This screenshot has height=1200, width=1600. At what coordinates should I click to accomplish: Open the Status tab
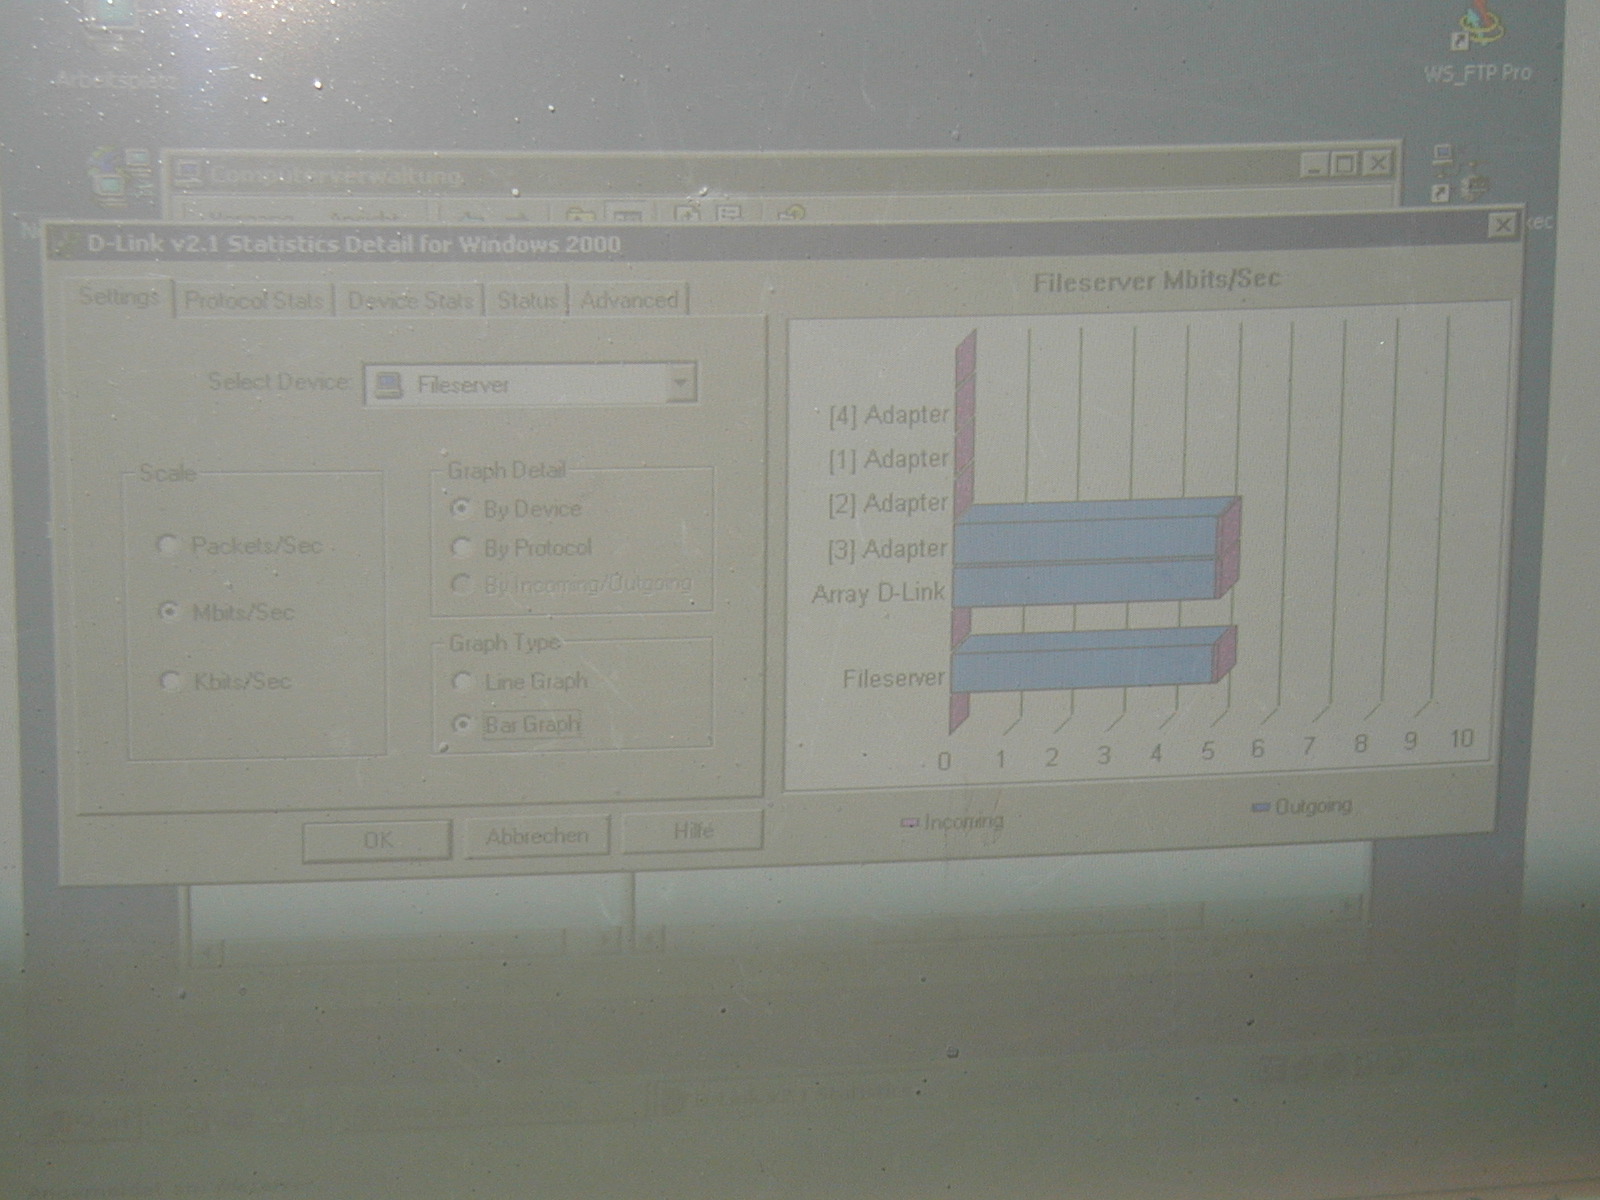(x=527, y=300)
